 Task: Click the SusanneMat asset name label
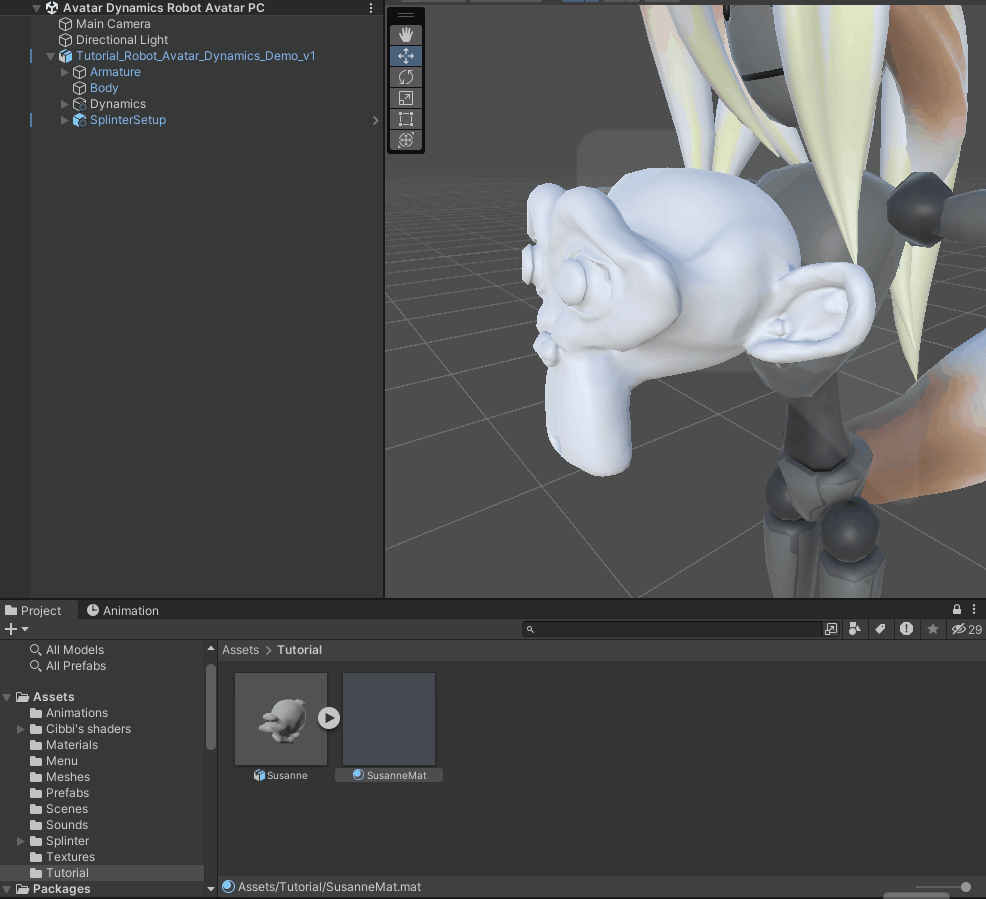point(396,776)
